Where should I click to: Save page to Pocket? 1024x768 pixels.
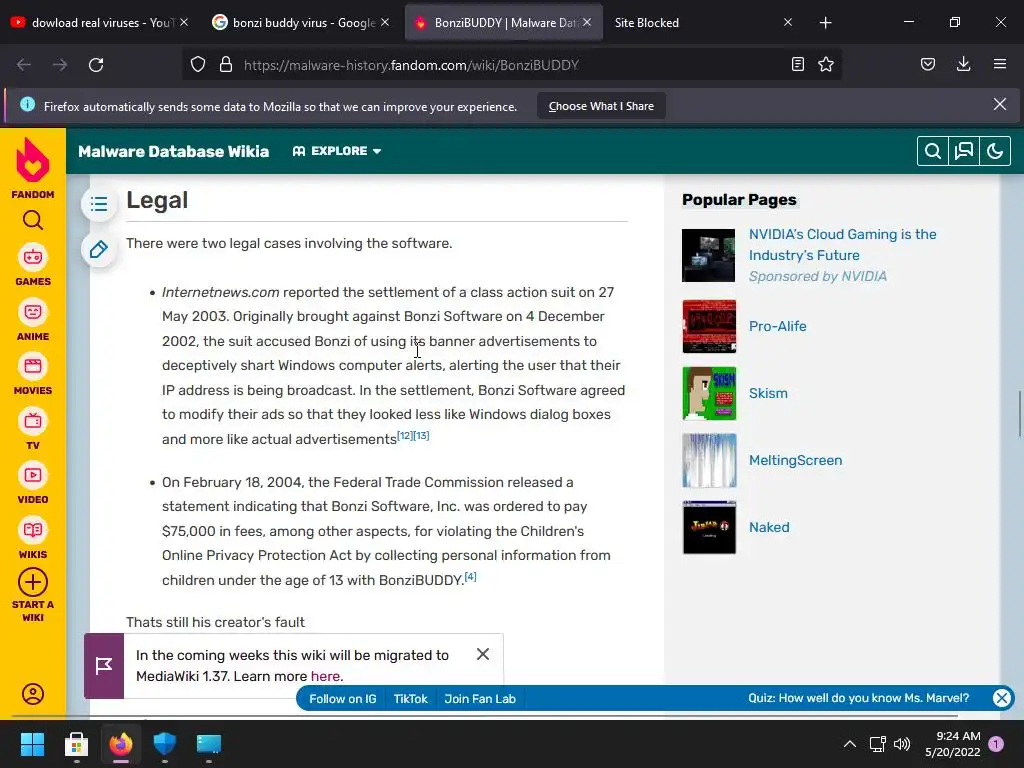(928, 65)
